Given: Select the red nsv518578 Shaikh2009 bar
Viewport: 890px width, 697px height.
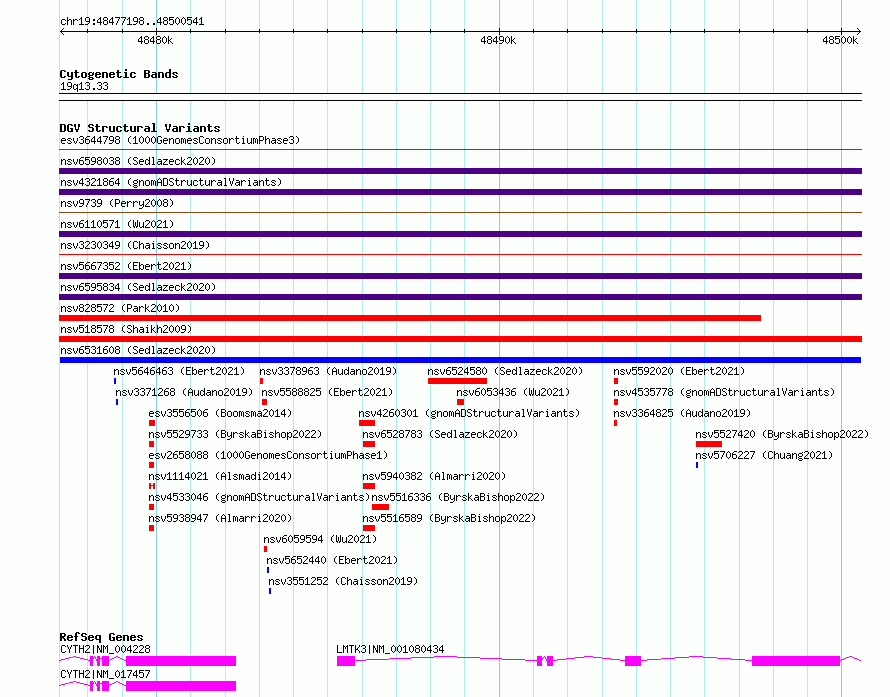Looking at the screenshot, I should pos(460,339).
